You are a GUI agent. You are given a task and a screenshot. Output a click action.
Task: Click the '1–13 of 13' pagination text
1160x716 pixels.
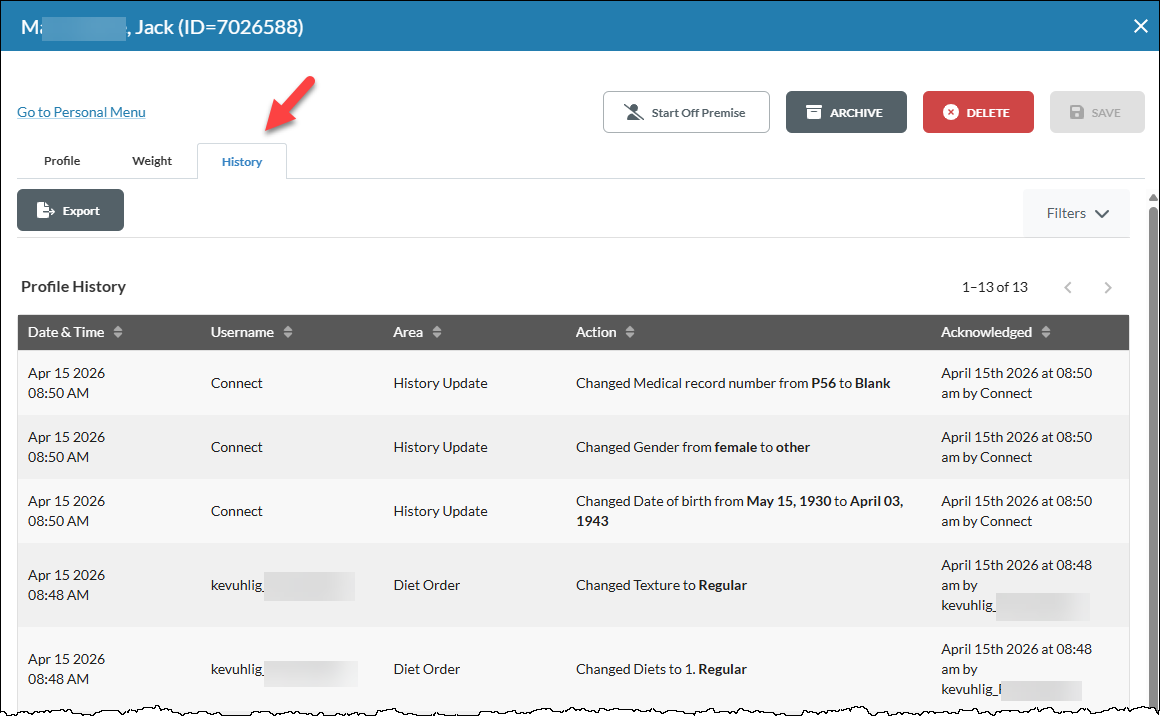coord(994,287)
